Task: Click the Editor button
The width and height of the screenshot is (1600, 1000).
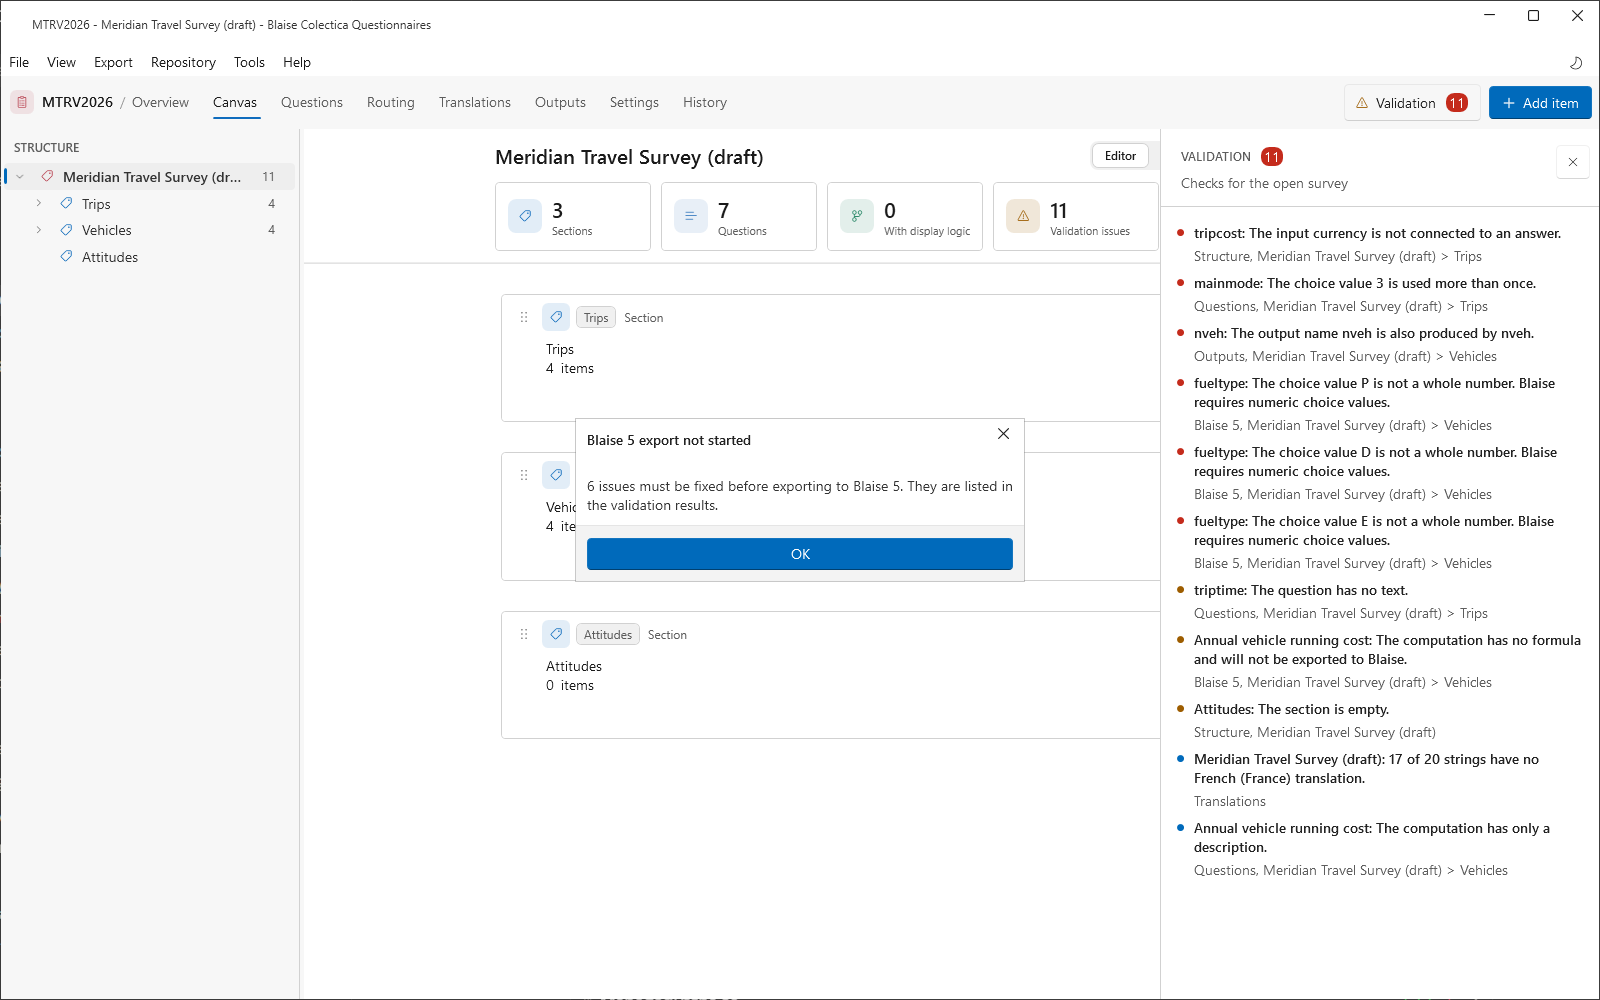Action: coord(1120,155)
